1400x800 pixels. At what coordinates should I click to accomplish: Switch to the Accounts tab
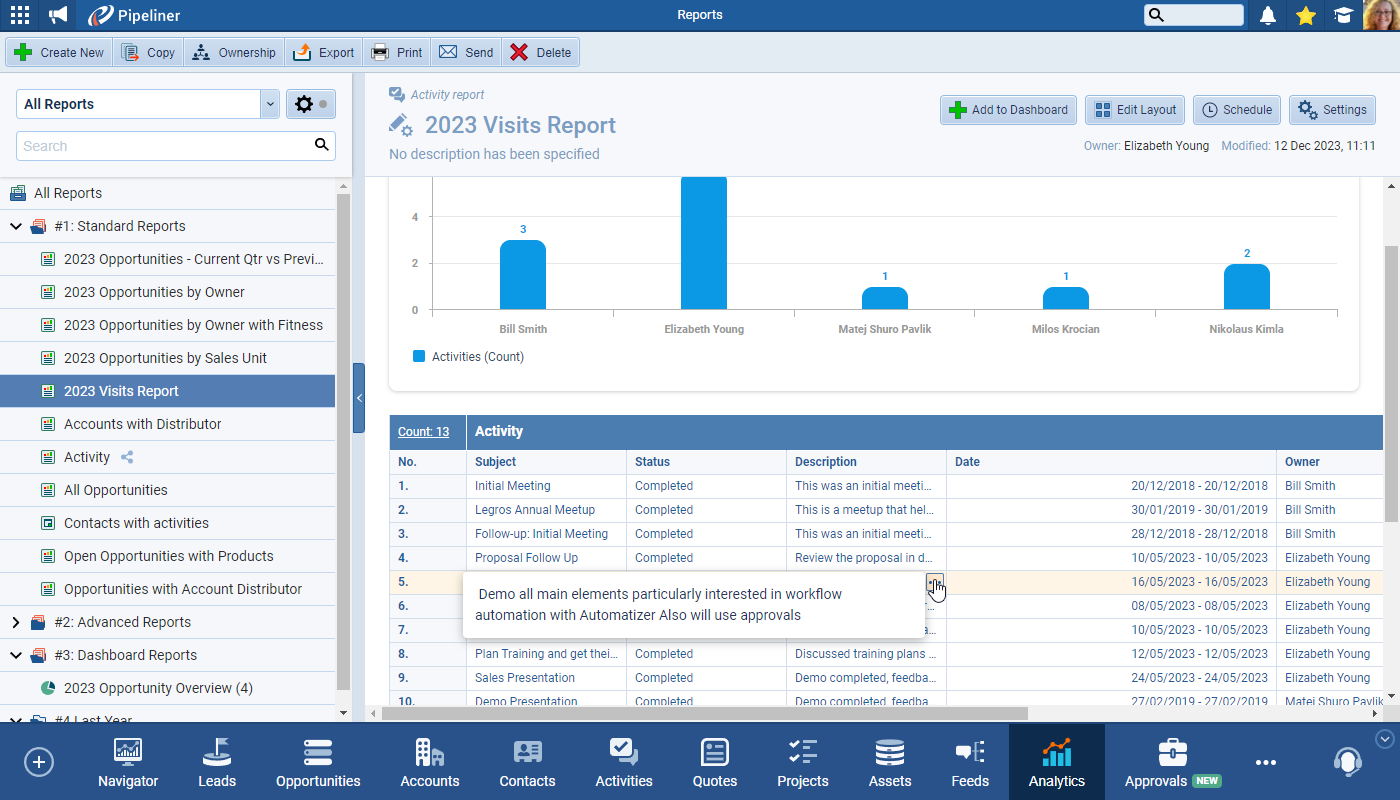click(x=430, y=764)
